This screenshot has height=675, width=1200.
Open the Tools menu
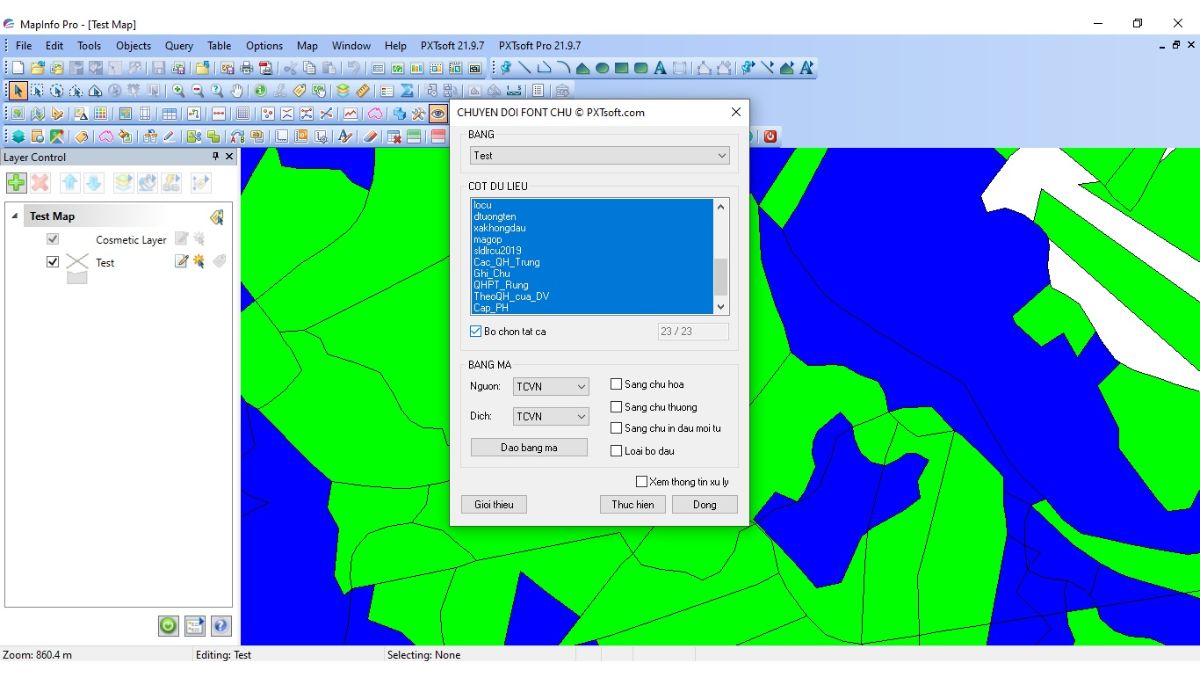tap(89, 45)
